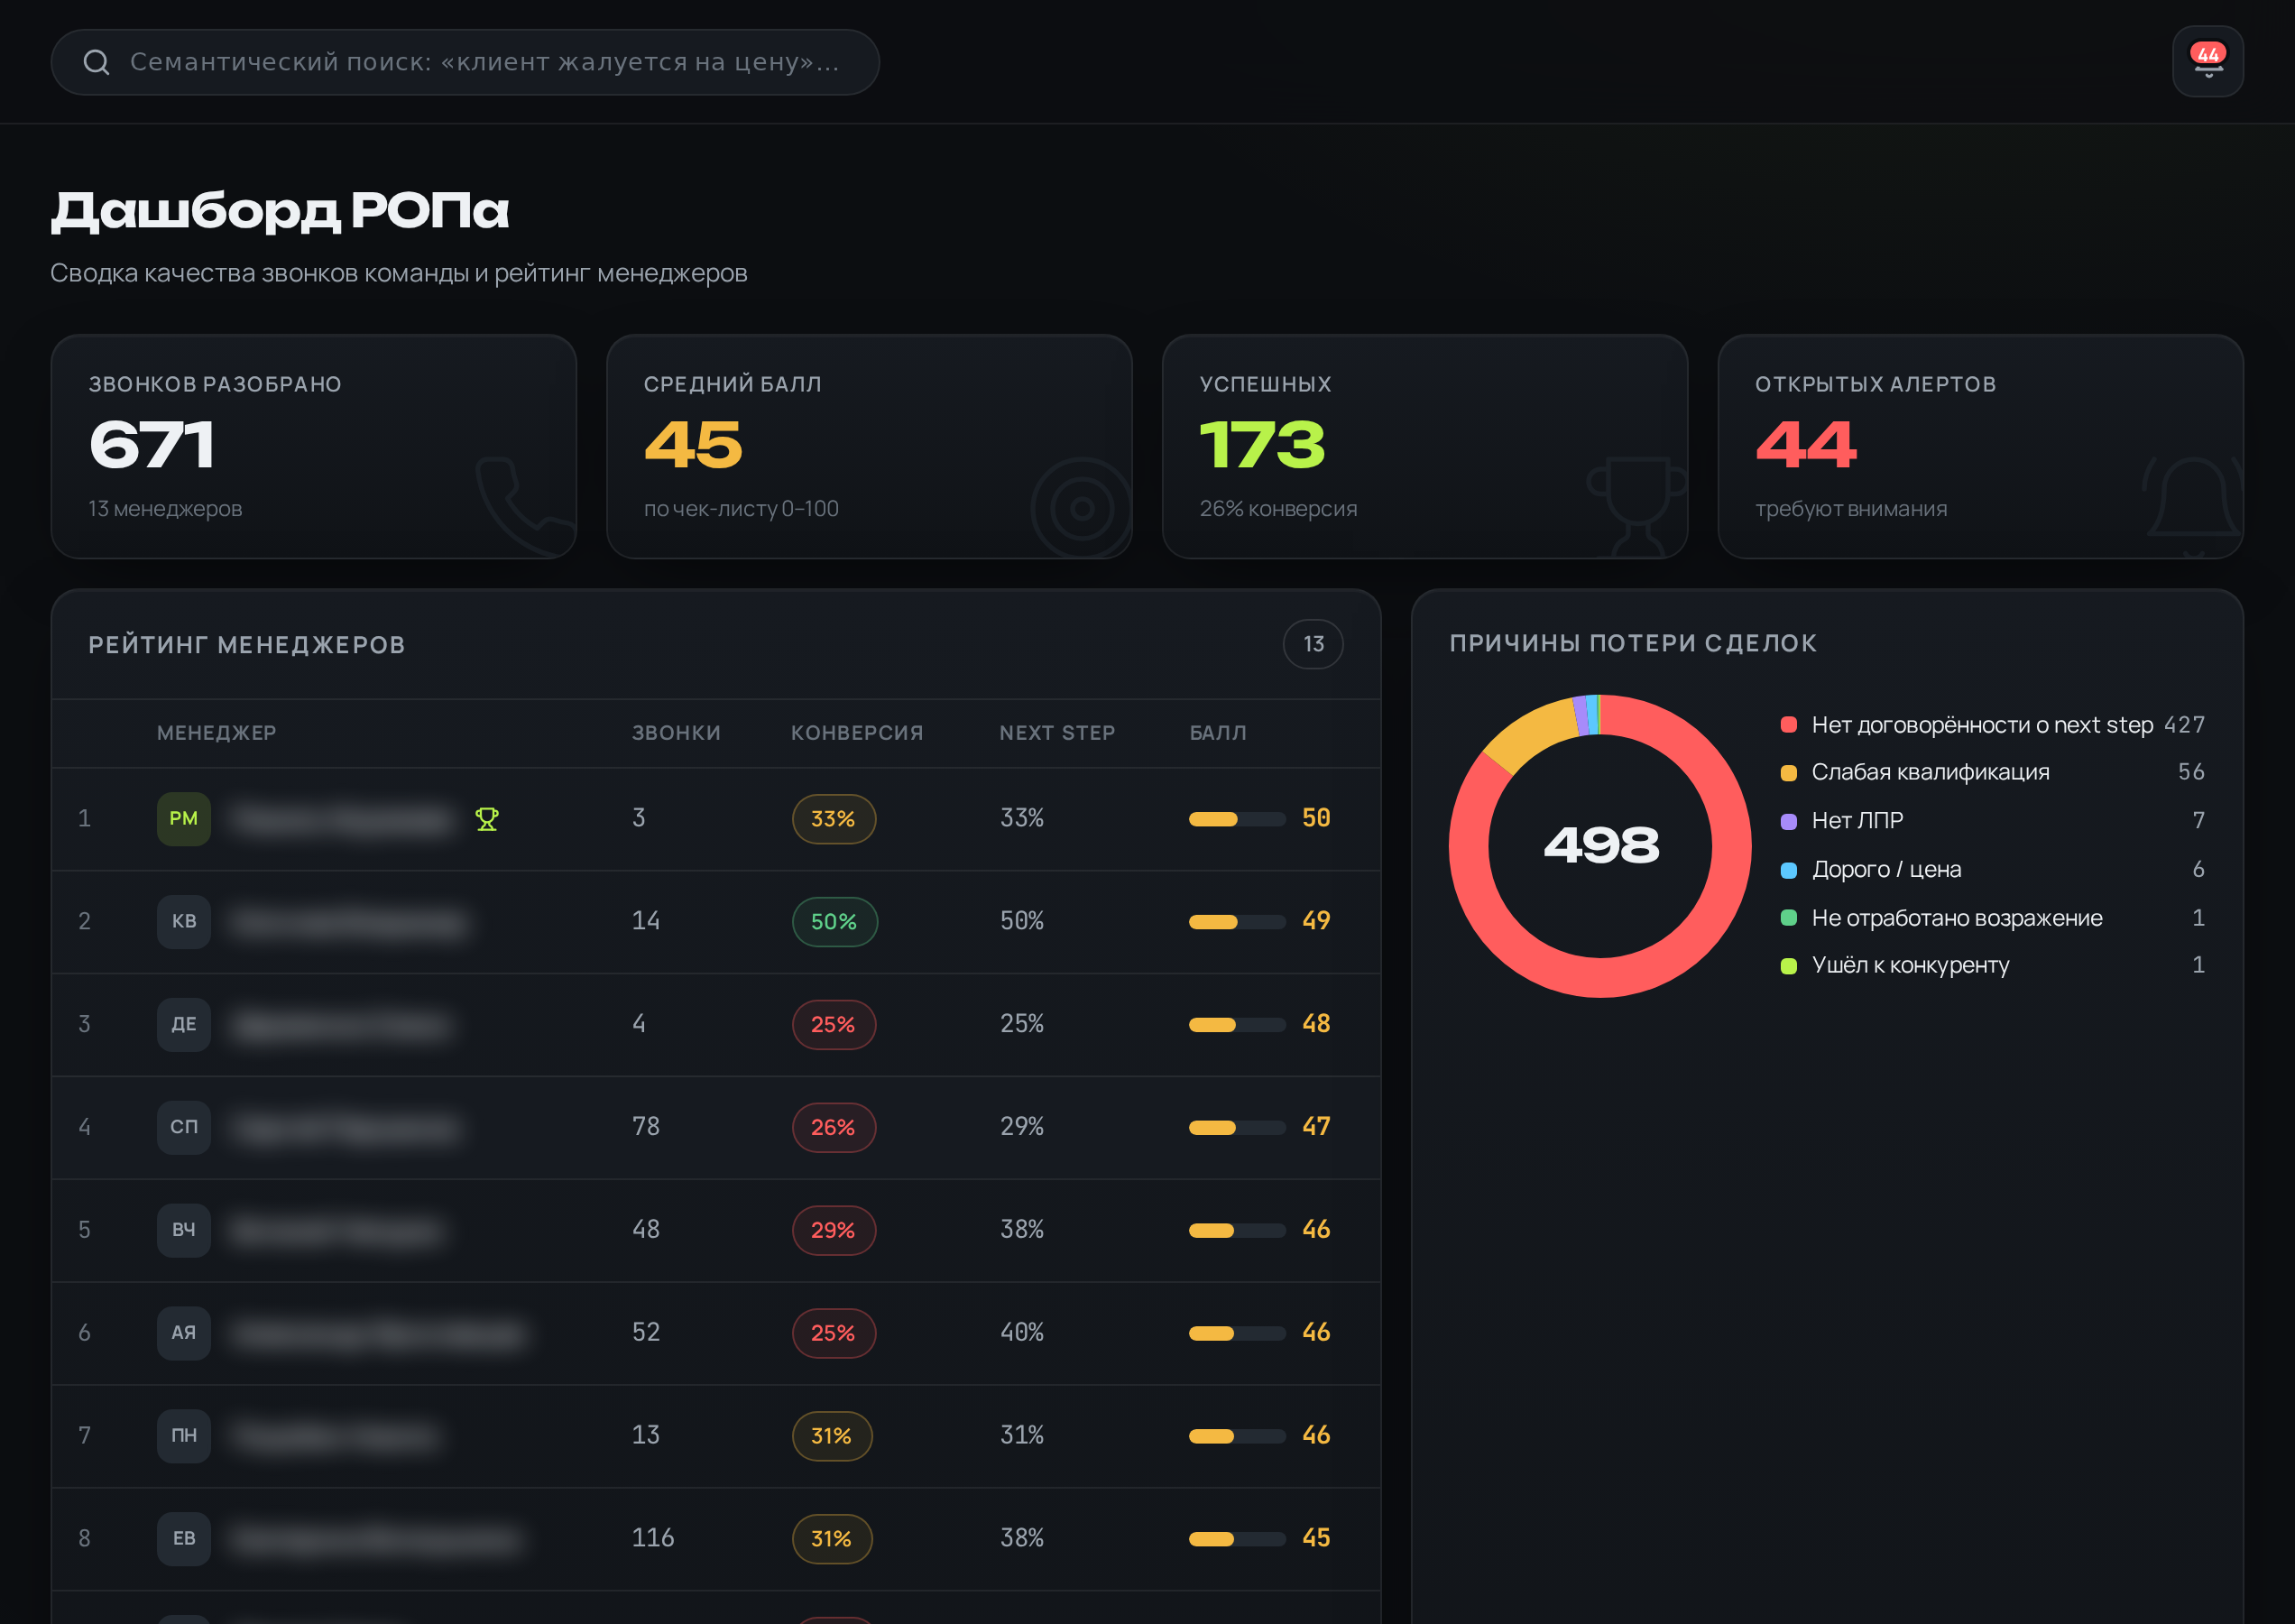Click the purple swatch for Нет ЛПР
The image size is (2295, 1624).
point(1789,821)
